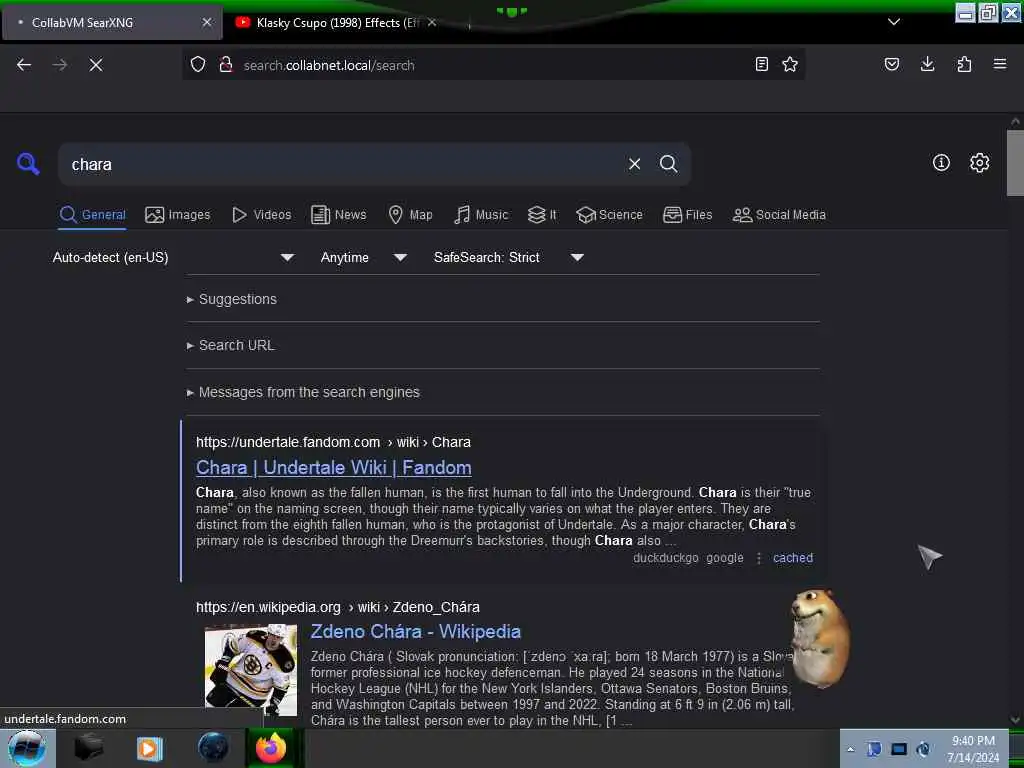The height and width of the screenshot is (768, 1024).
Task: Submit search with magnifier button
Action: [669, 164]
